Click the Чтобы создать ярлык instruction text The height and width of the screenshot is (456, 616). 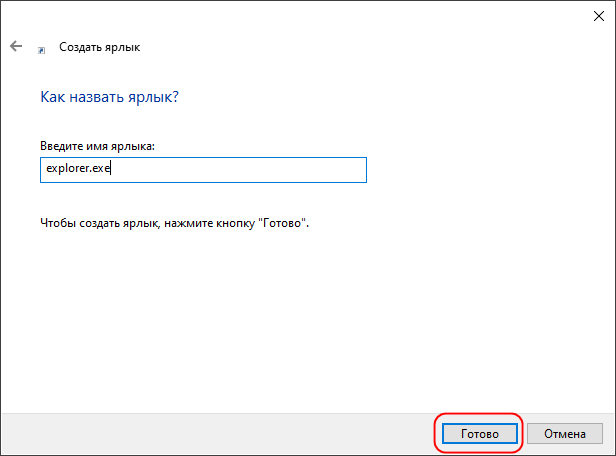174,223
